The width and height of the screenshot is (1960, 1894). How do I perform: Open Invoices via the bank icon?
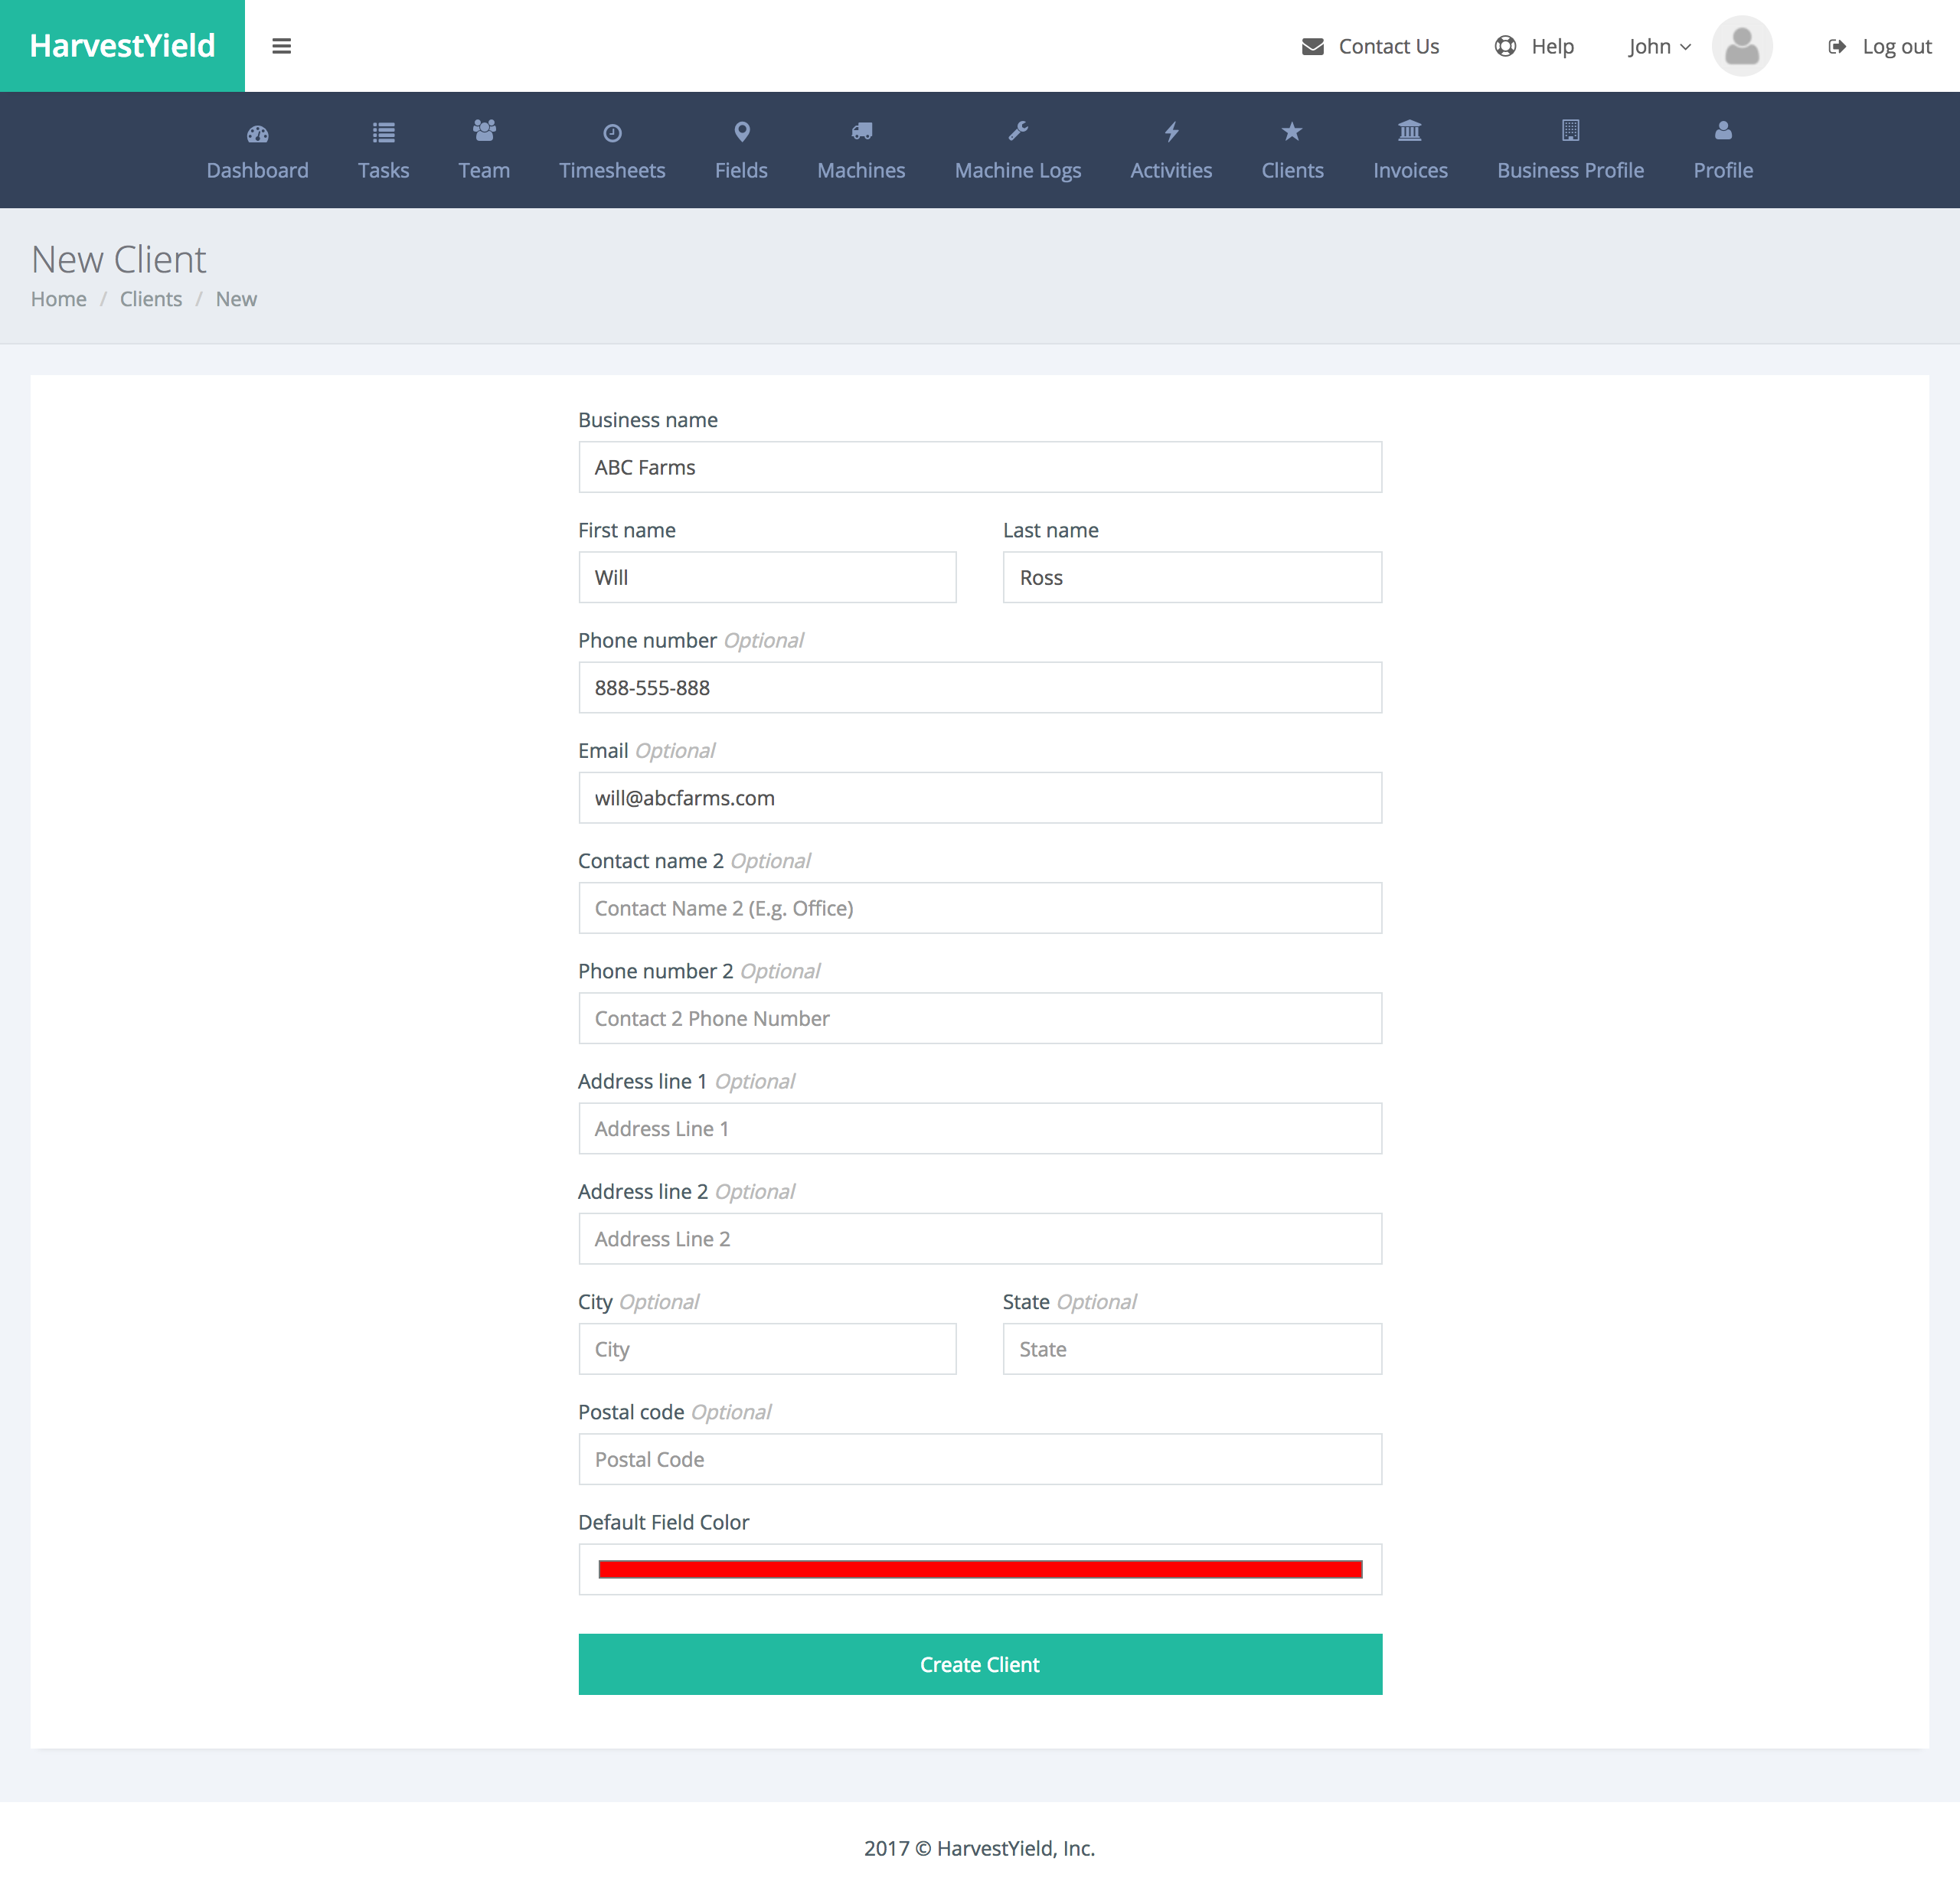pos(1409,131)
